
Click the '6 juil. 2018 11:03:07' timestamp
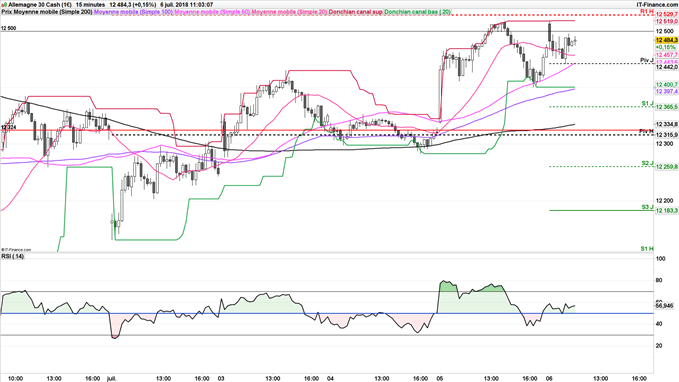tap(187, 5)
